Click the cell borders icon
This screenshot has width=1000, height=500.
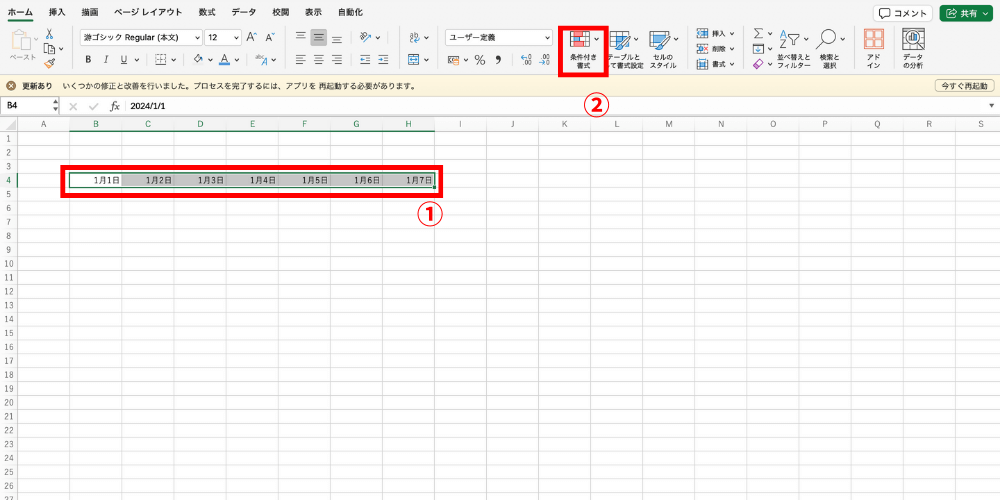click(x=161, y=60)
